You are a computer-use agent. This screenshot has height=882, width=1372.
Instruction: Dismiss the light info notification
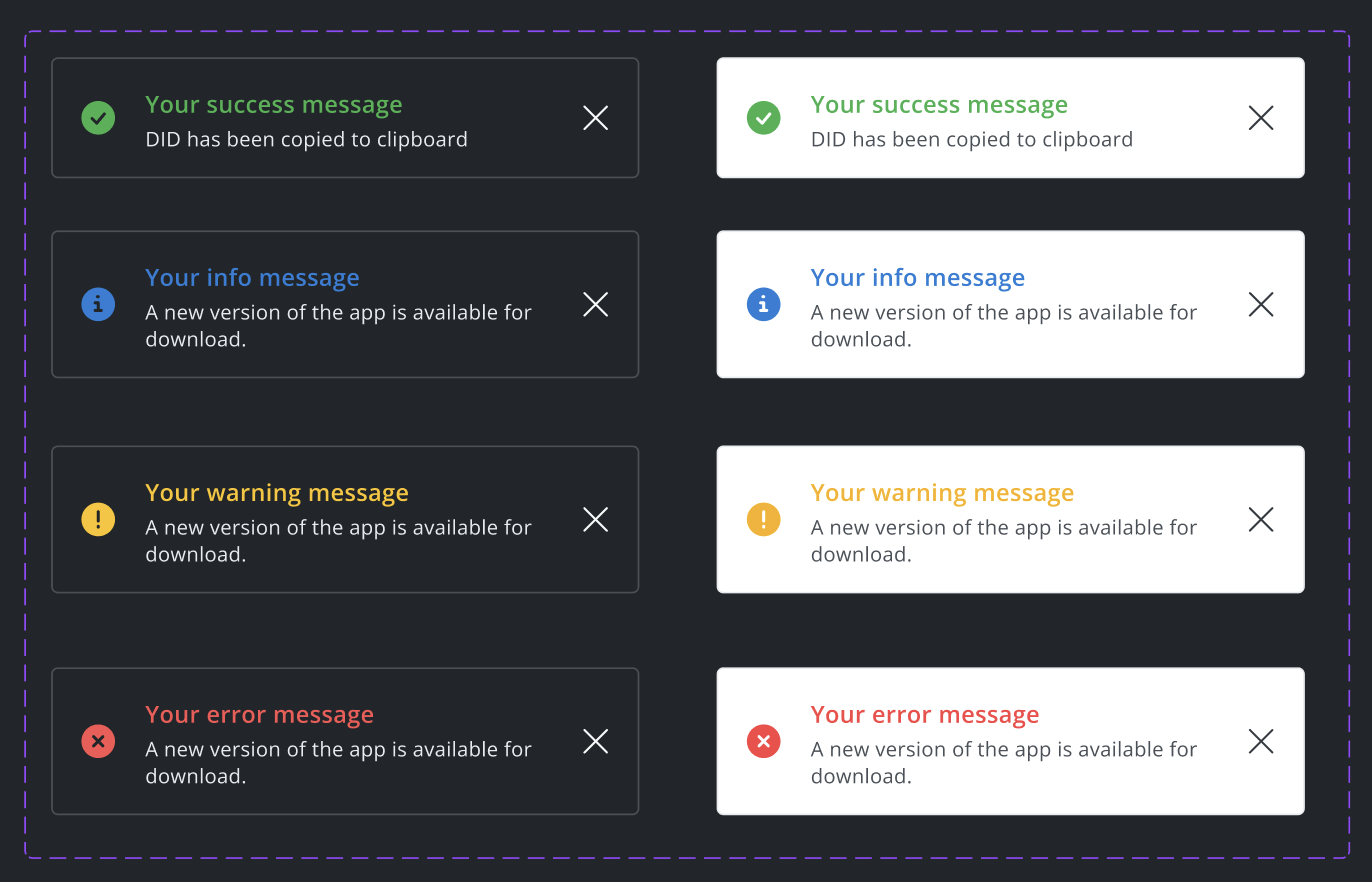click(1261, 304)
